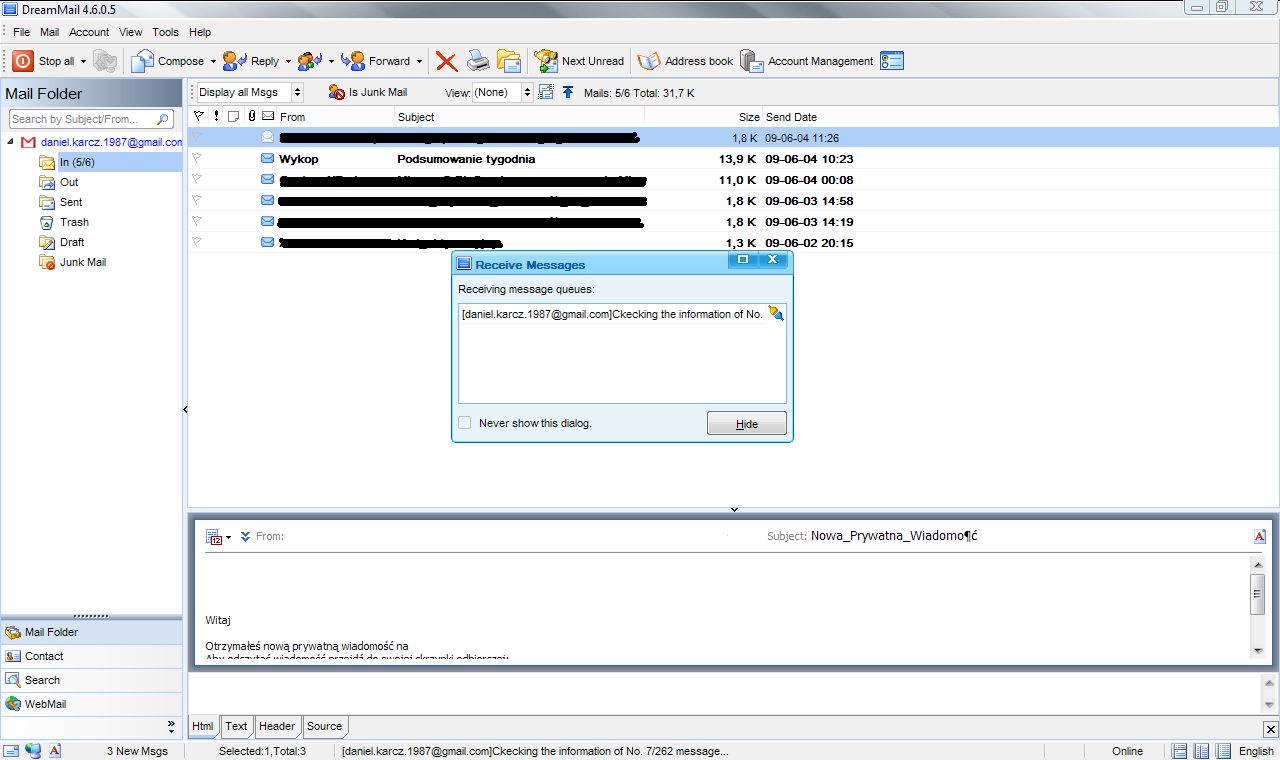The height and width of the screenshot is (760, 1280).
Task: Select the Junk Mail folder
Action: coord(82,262)
